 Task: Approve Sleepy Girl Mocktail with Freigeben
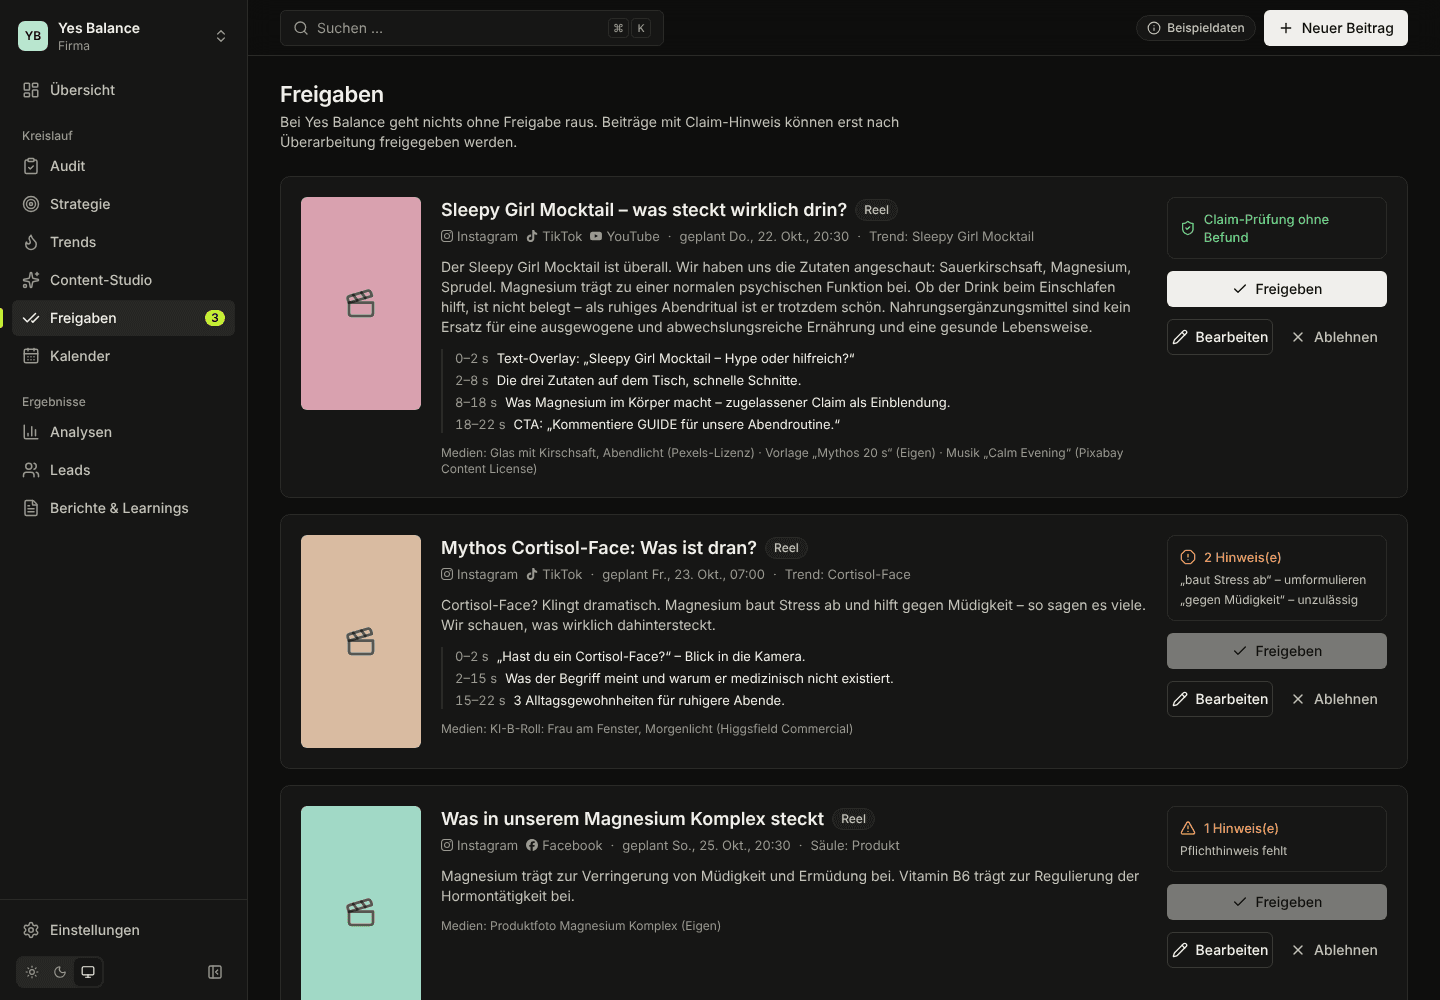point(1277,289)
